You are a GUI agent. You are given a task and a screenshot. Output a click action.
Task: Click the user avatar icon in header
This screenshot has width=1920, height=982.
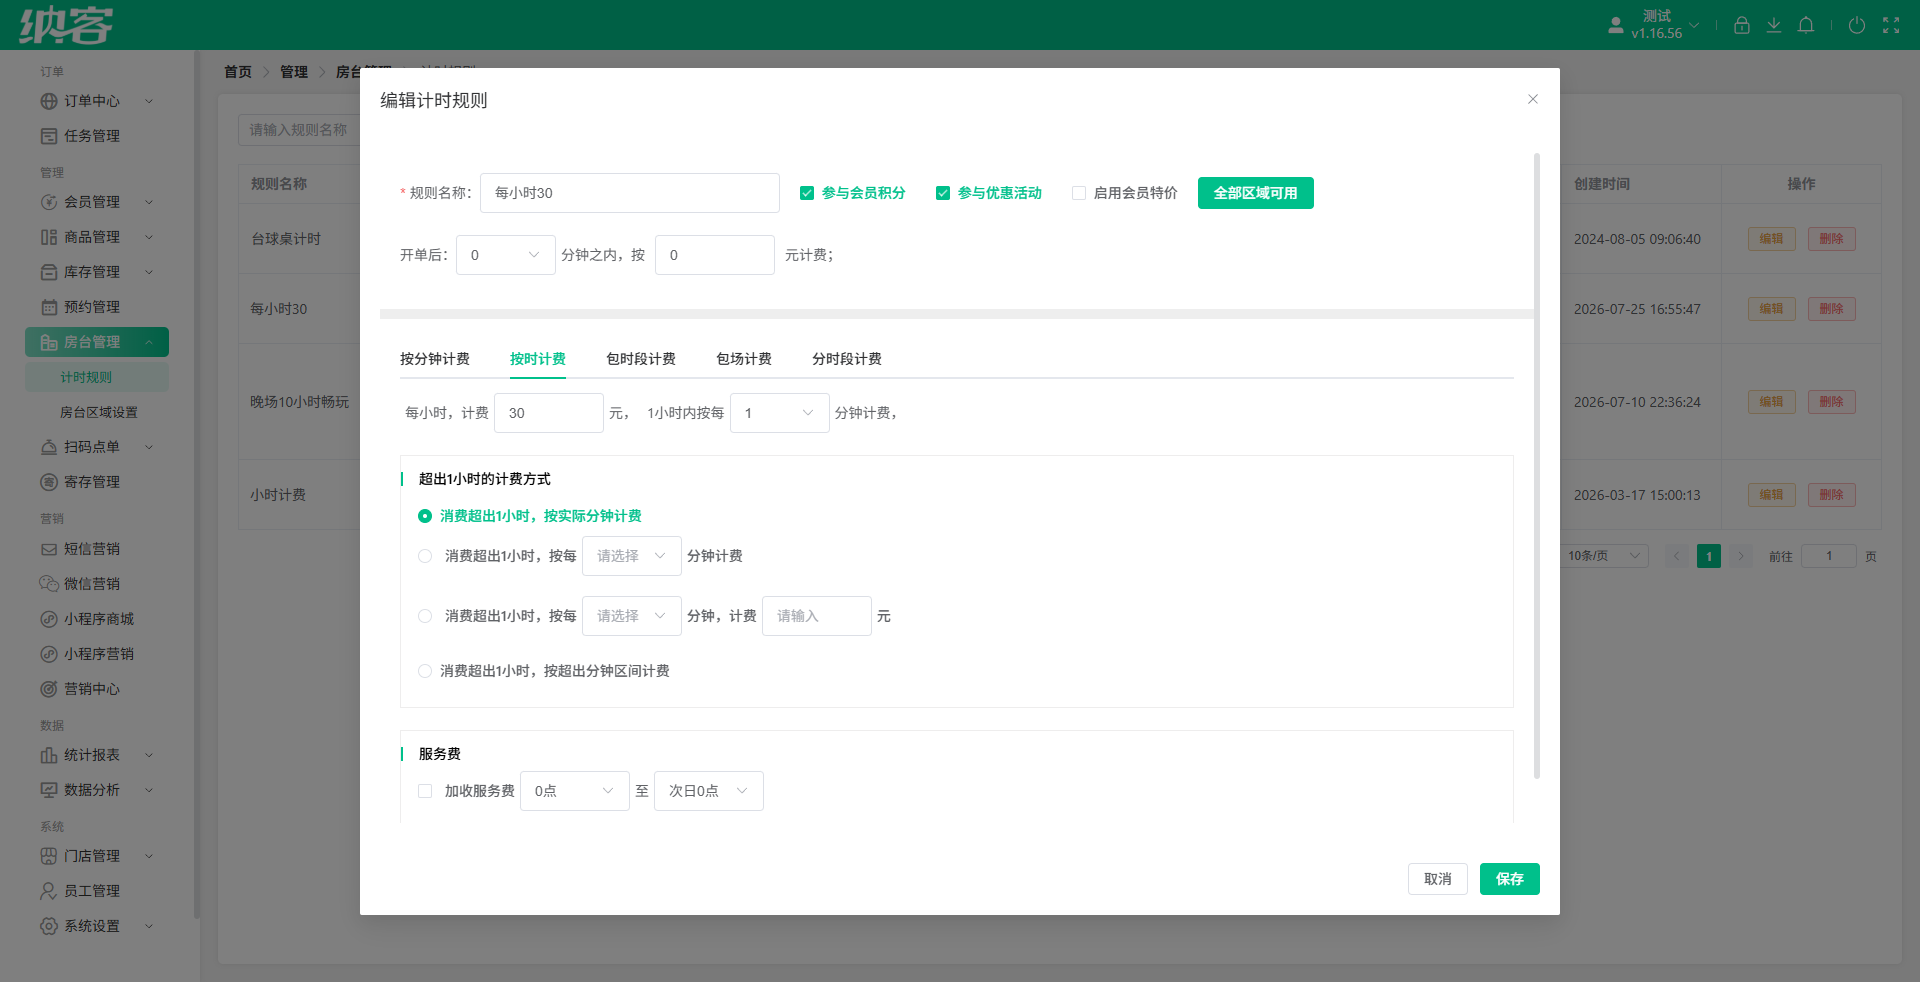click(x=1615, y=25)
